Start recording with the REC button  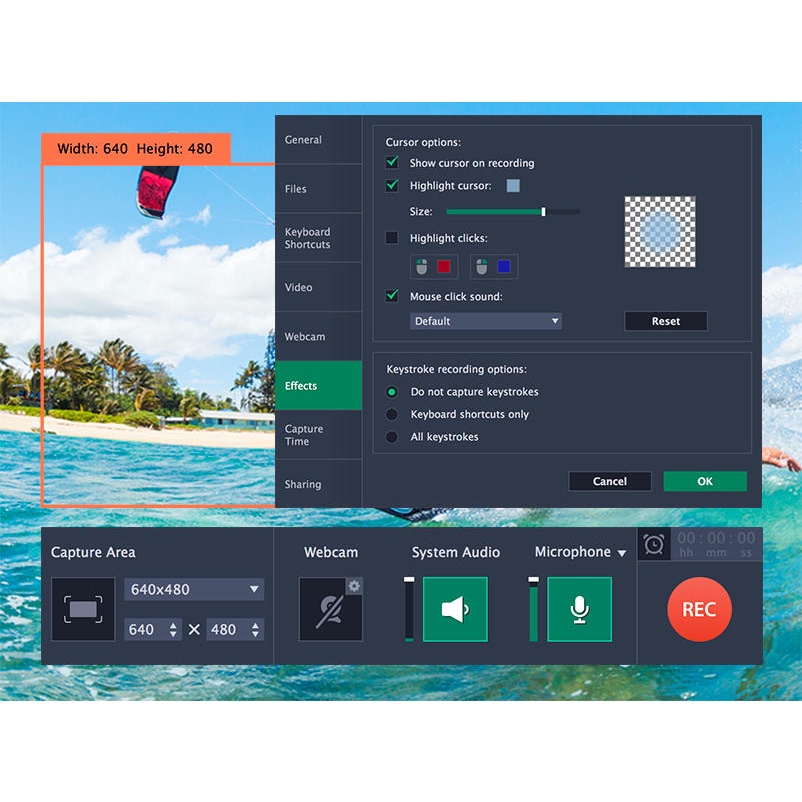click(x=699, y=609)
